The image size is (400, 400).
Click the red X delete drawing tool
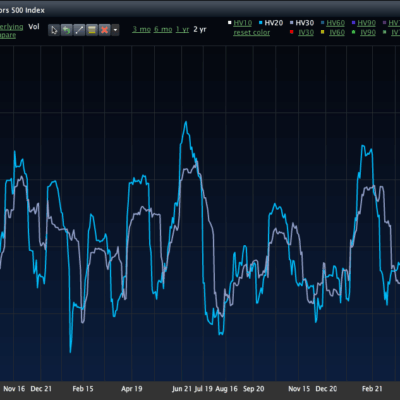(x=105, y=30)
